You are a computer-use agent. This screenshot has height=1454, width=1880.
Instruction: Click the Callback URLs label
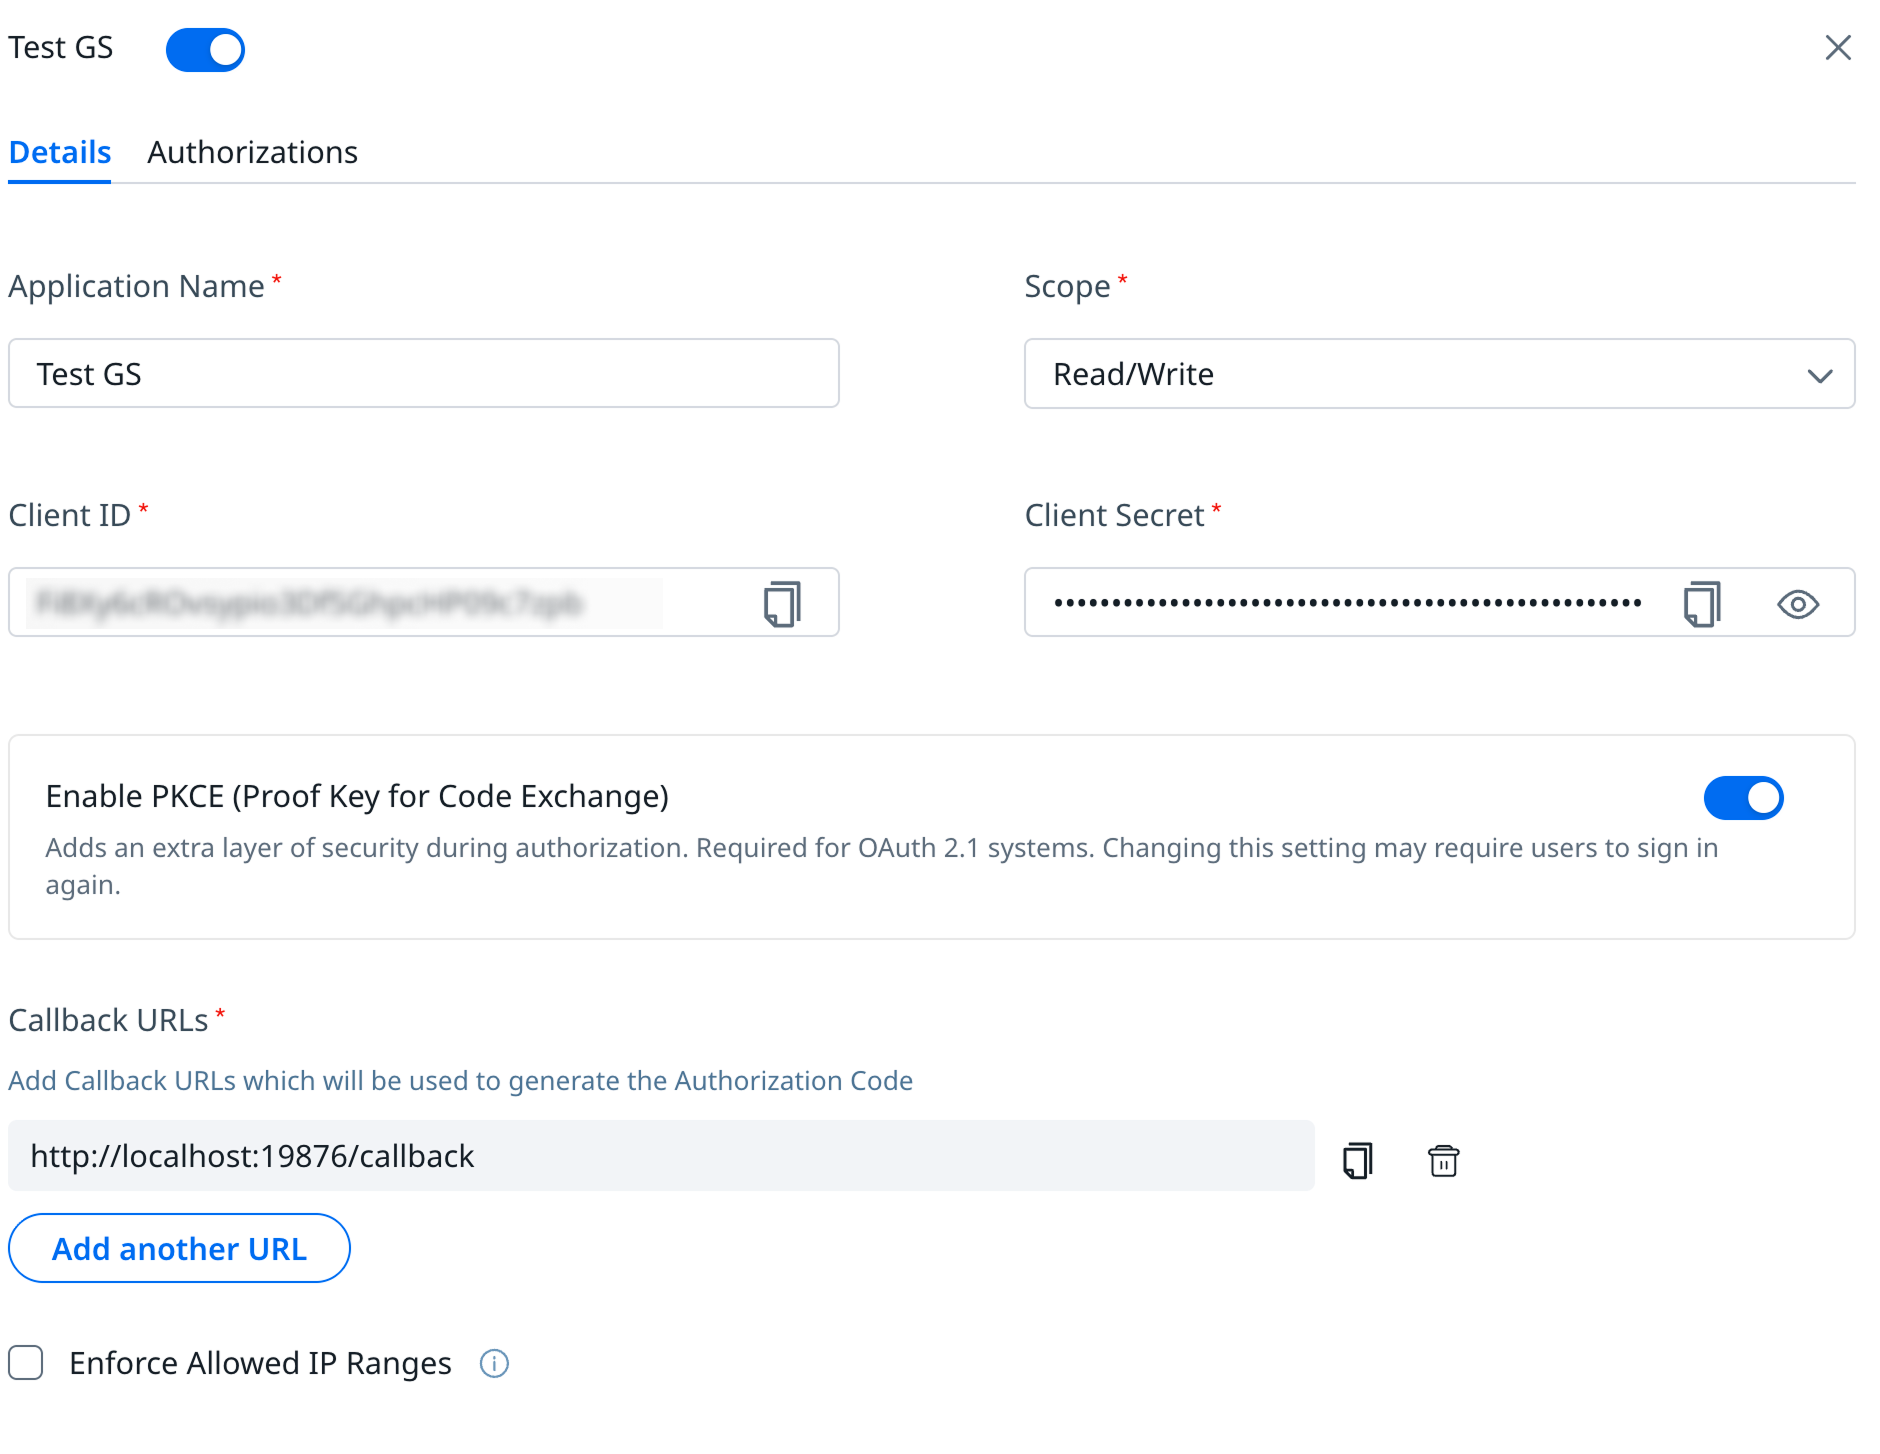click(x=108, y=1020)
